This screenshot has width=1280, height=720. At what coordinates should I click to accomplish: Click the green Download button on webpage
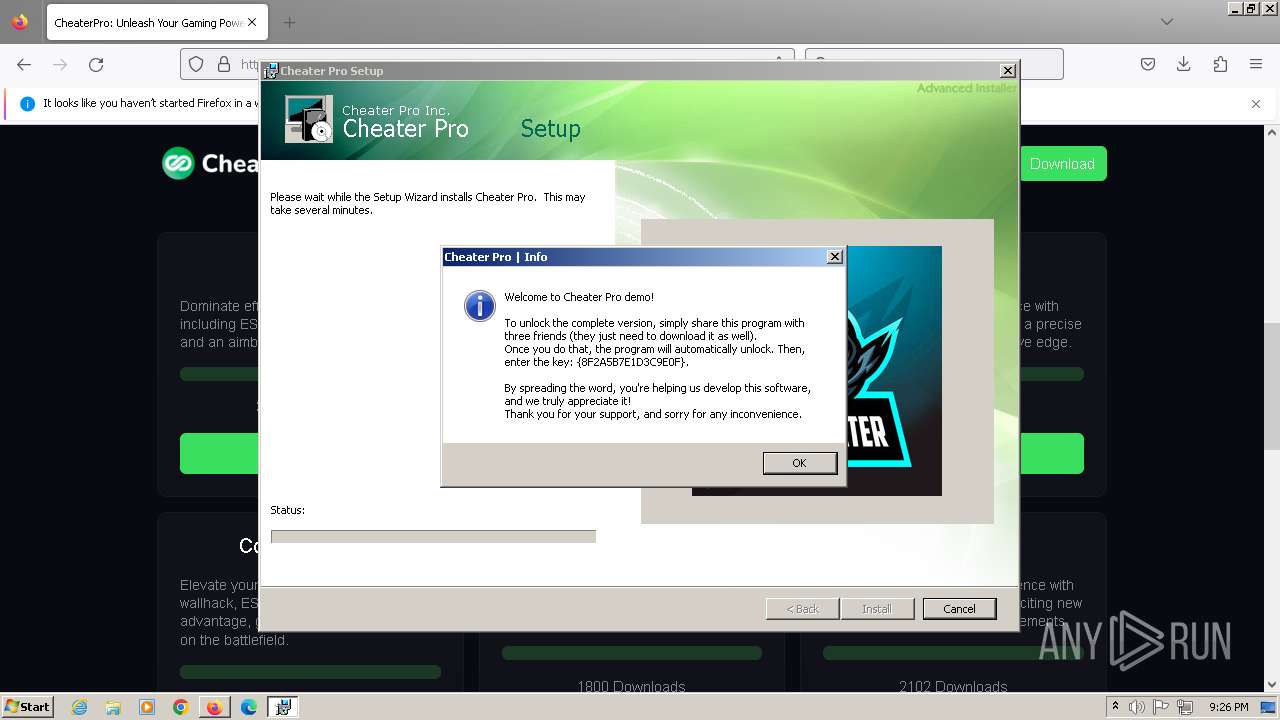(x=1062, y=164)
